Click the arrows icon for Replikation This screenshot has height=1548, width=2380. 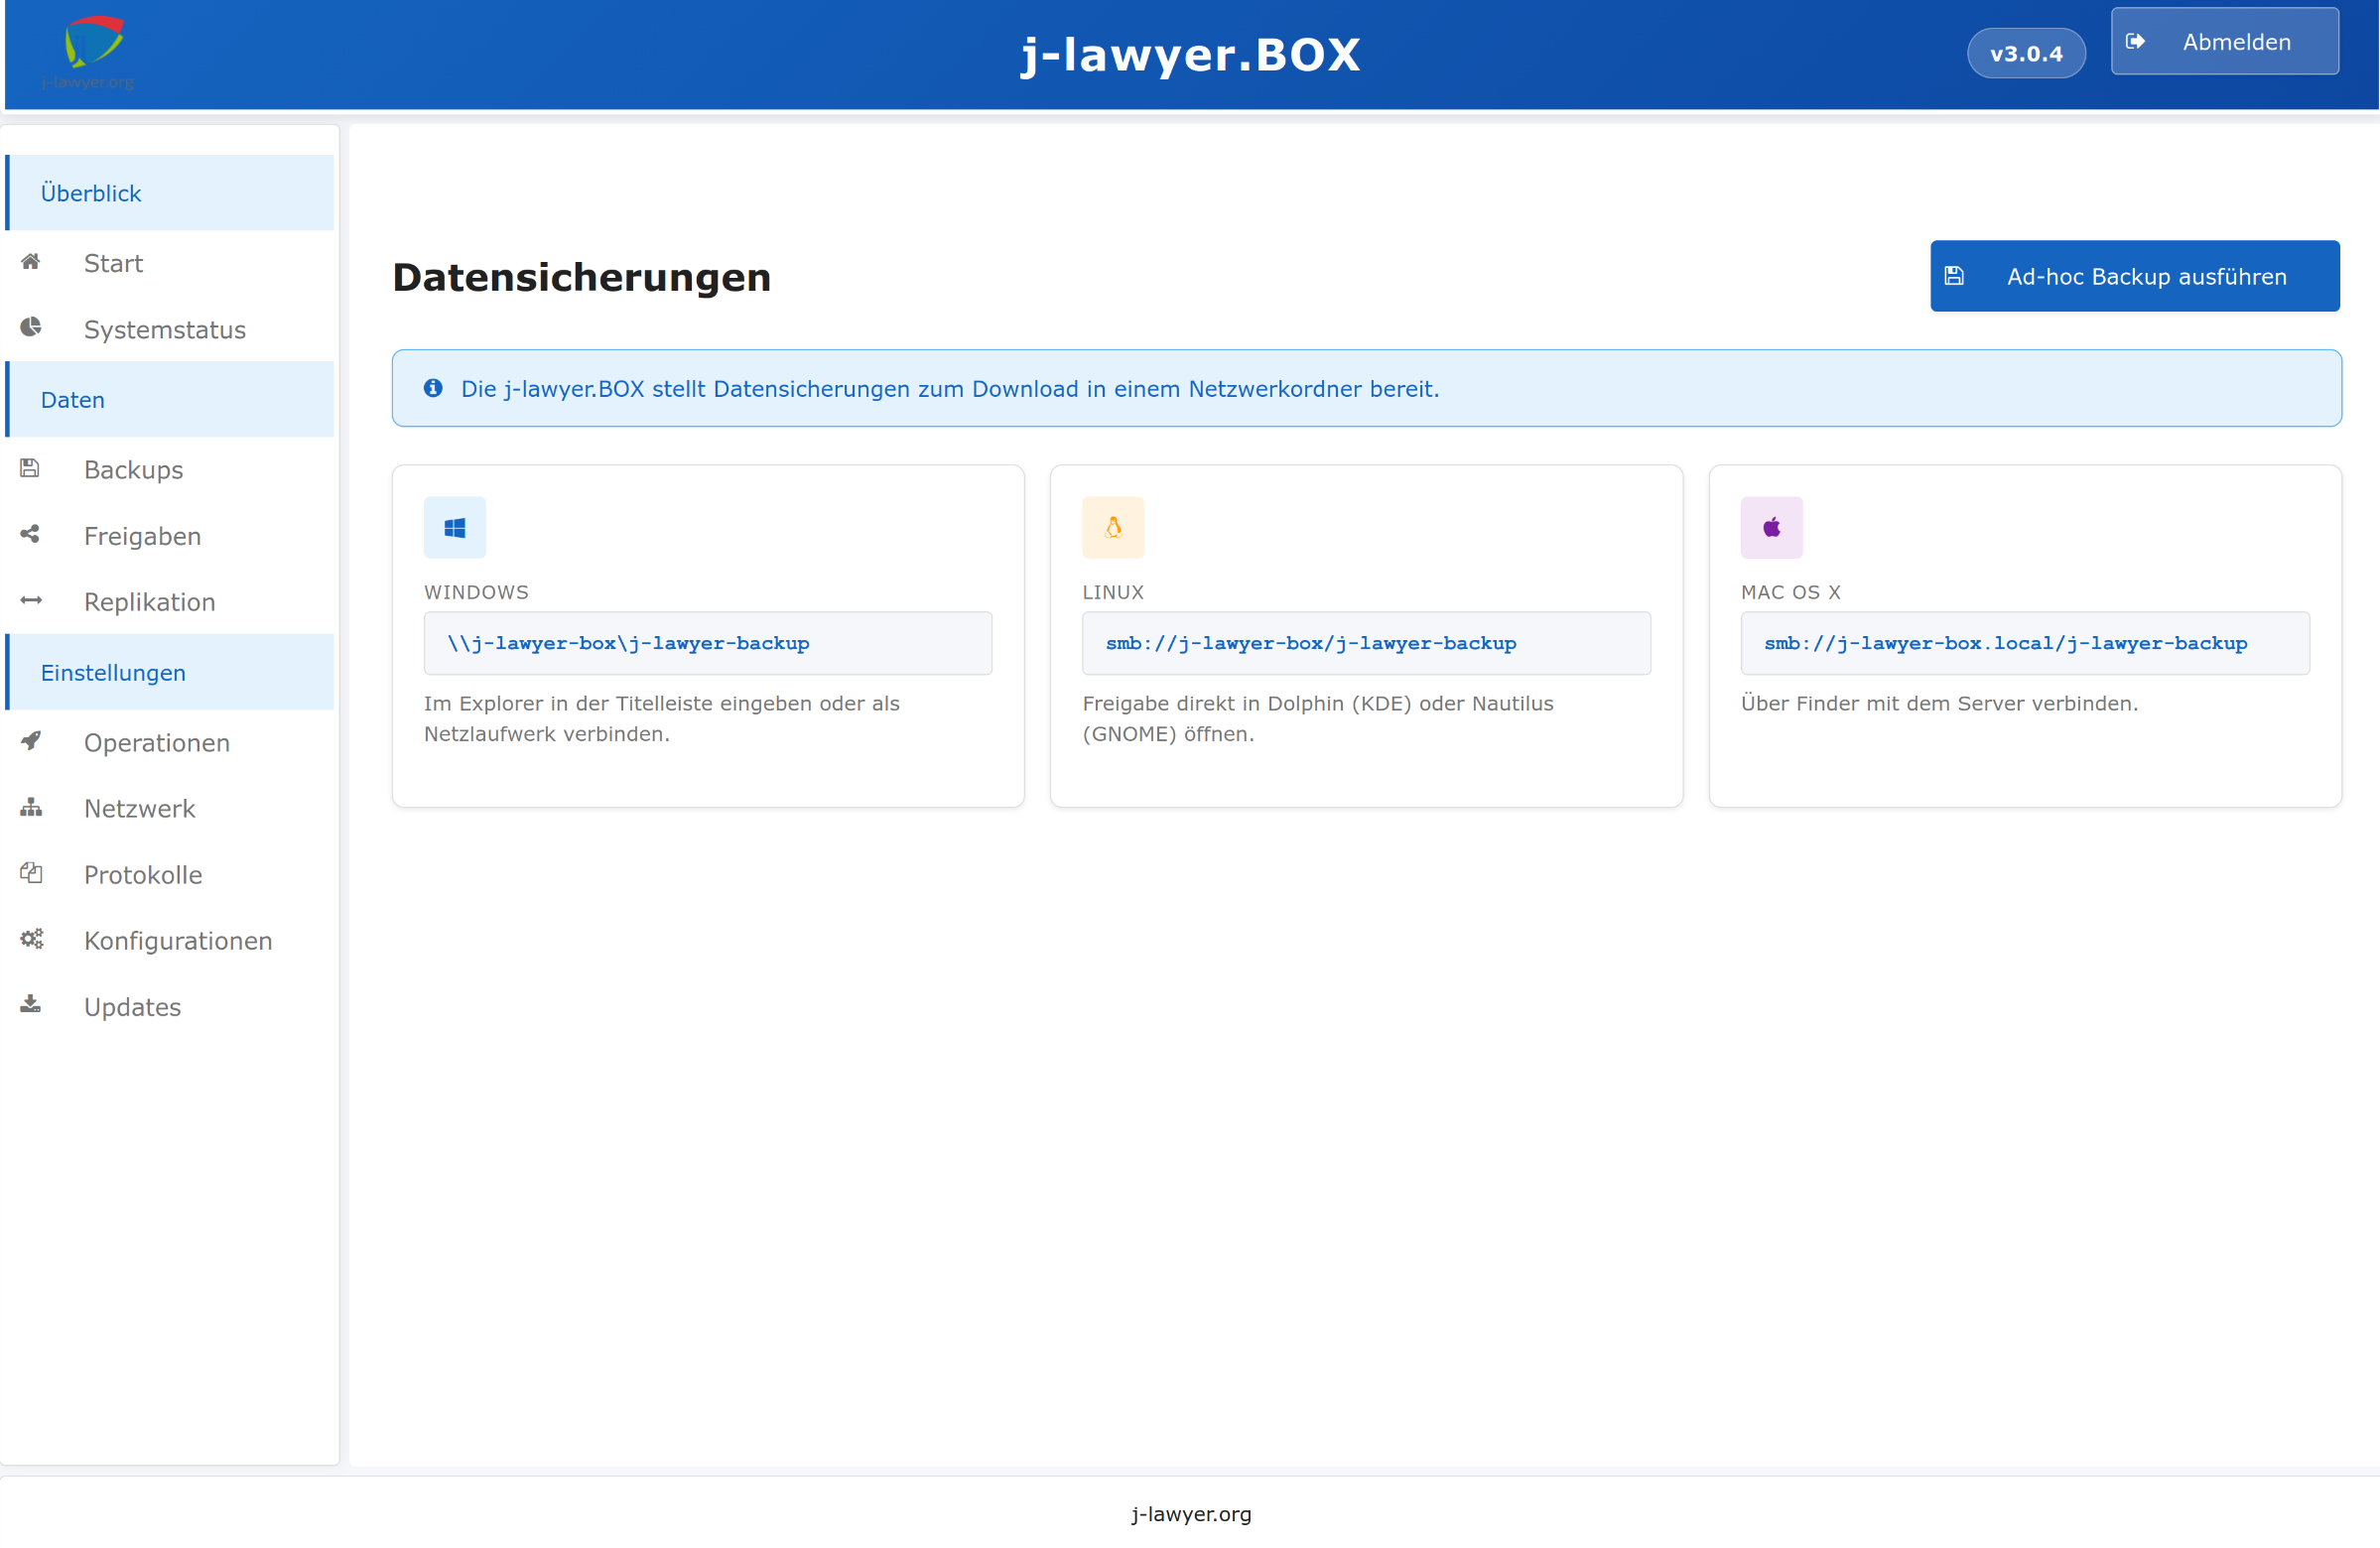coord(31,601)
